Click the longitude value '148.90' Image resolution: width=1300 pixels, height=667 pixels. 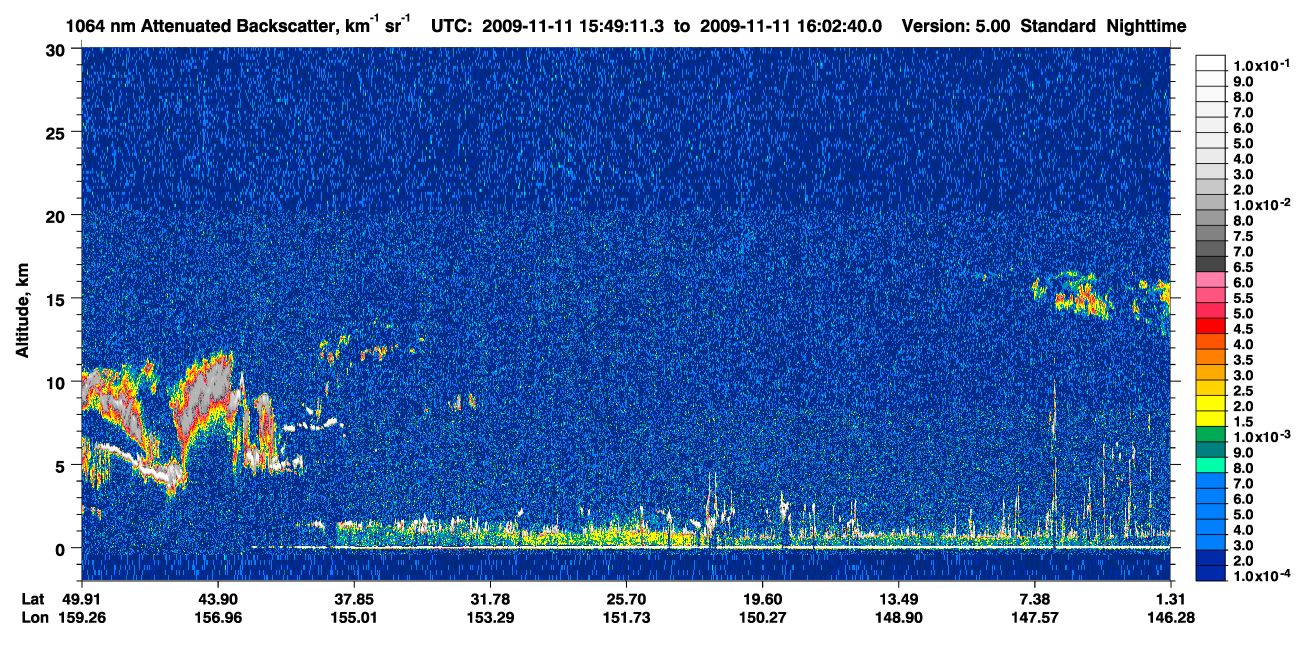pyautogui.click(x=898, y=617)
